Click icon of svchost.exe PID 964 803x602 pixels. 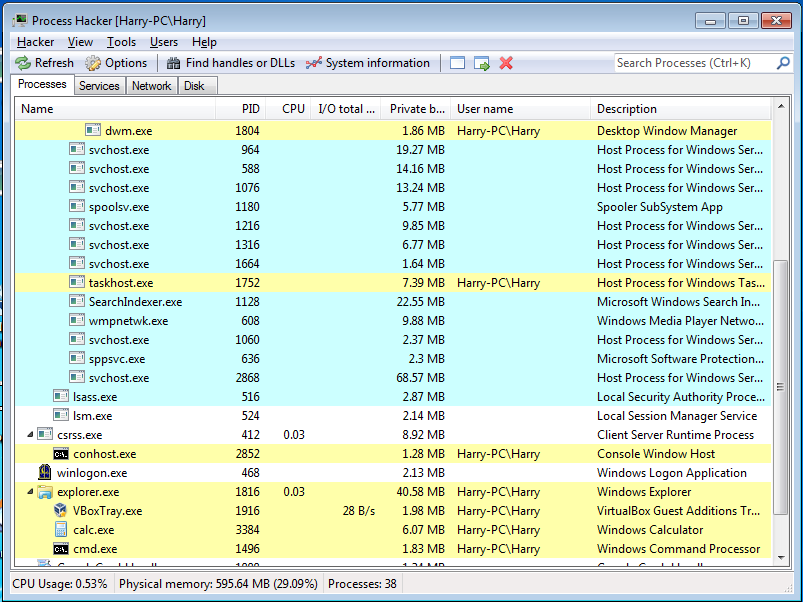77,149
